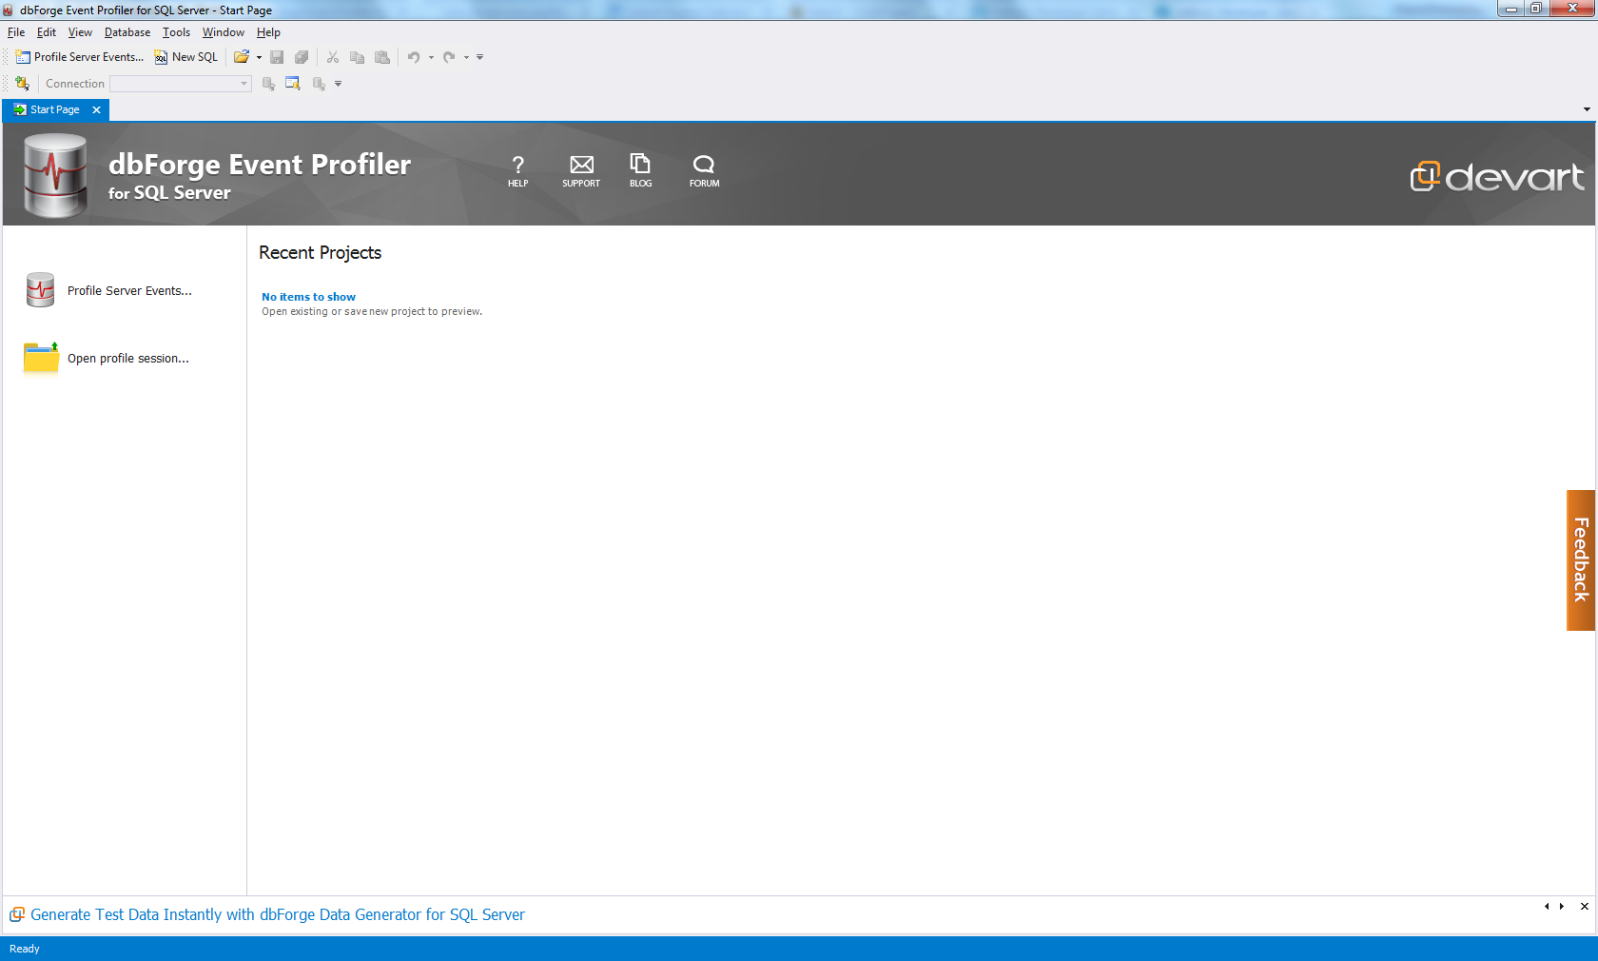Click the Ready status bar text
This screenshot has width=1598, height=961.
(x=24, y=949)
